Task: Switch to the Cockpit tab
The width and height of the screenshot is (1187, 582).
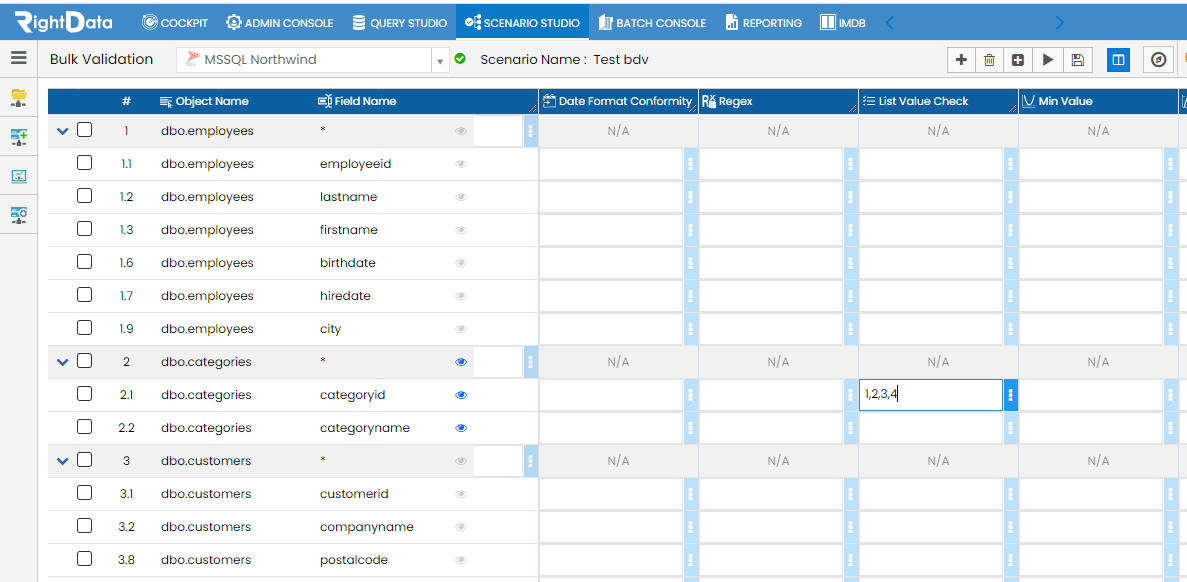Action: (x=175, y=23)
